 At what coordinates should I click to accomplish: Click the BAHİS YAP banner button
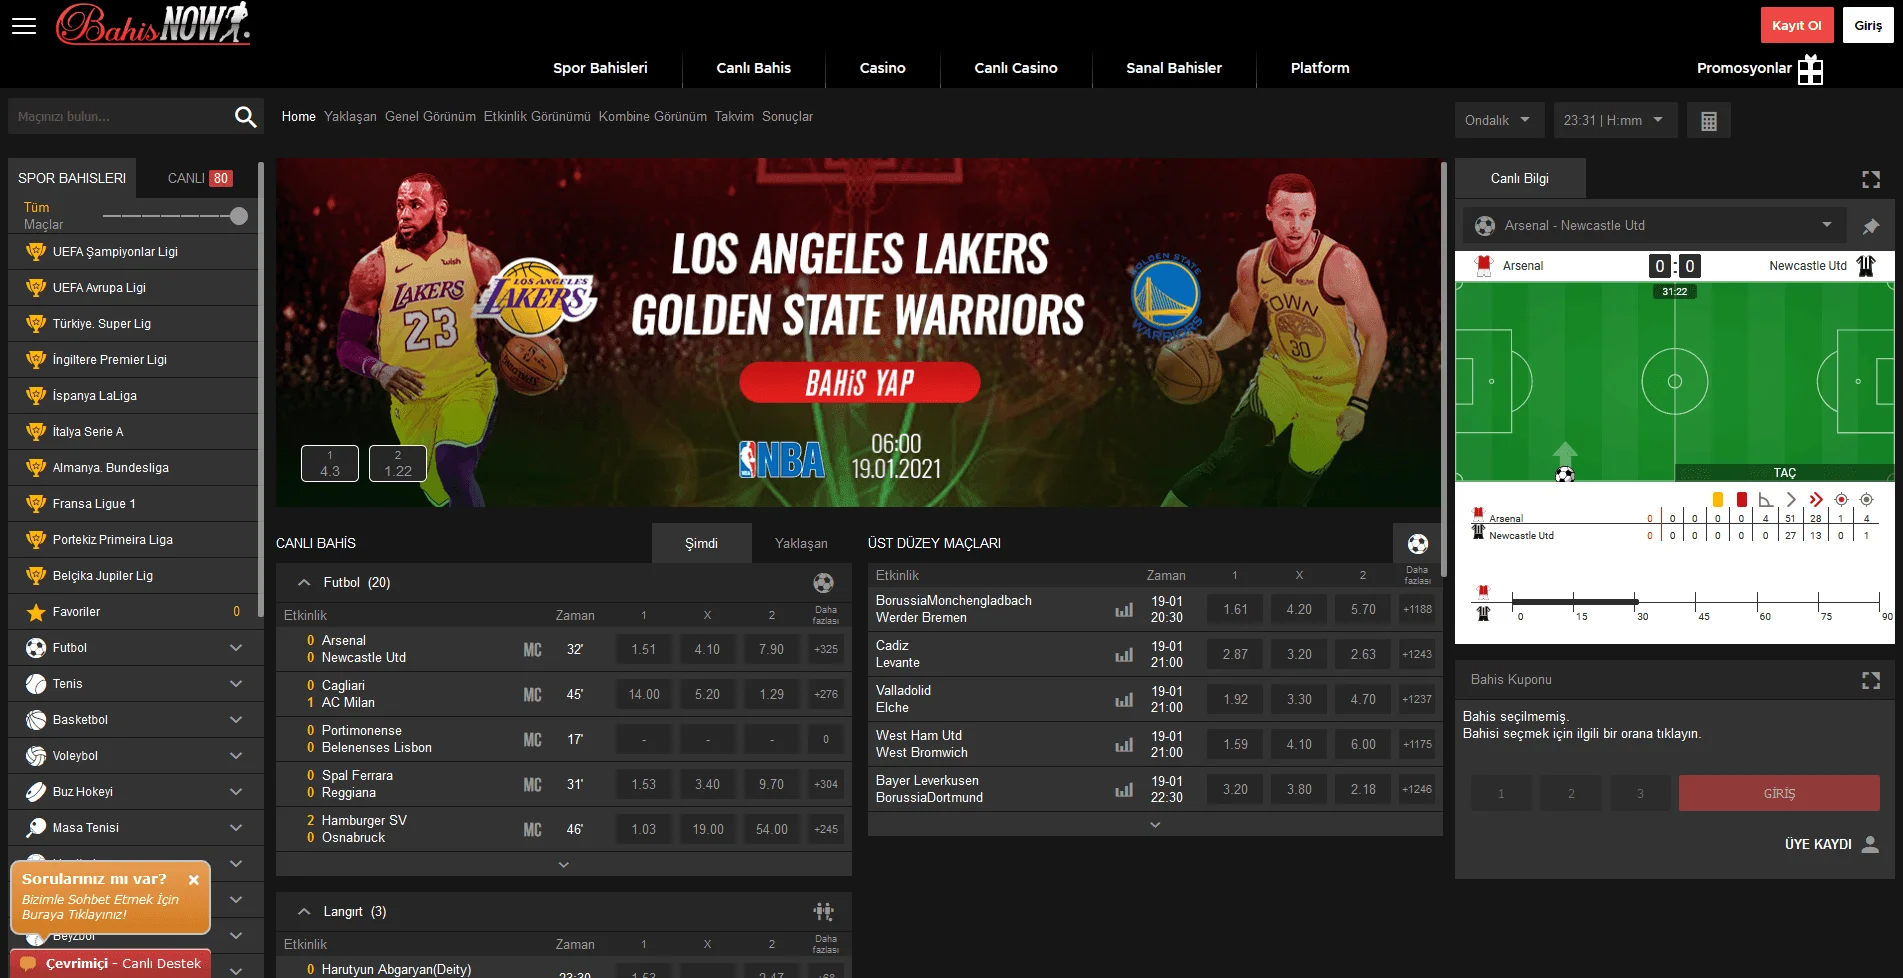point(859,382)
